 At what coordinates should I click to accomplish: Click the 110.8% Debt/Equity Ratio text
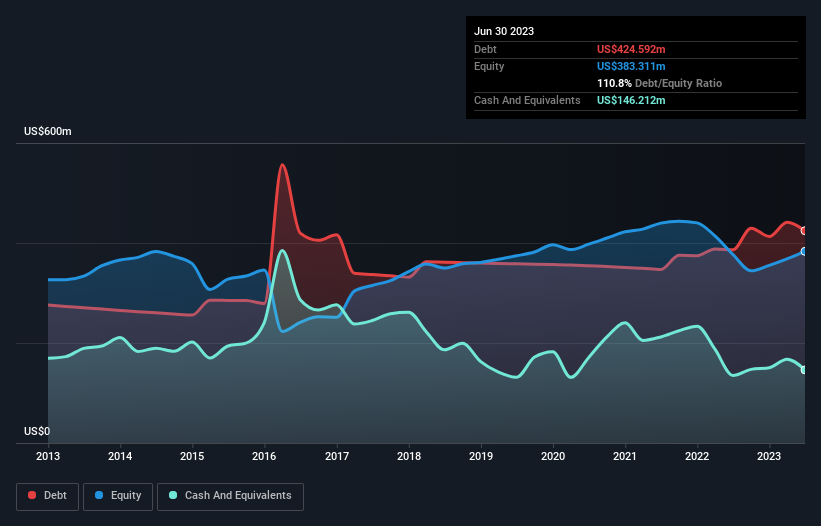(x=659, y=83)
